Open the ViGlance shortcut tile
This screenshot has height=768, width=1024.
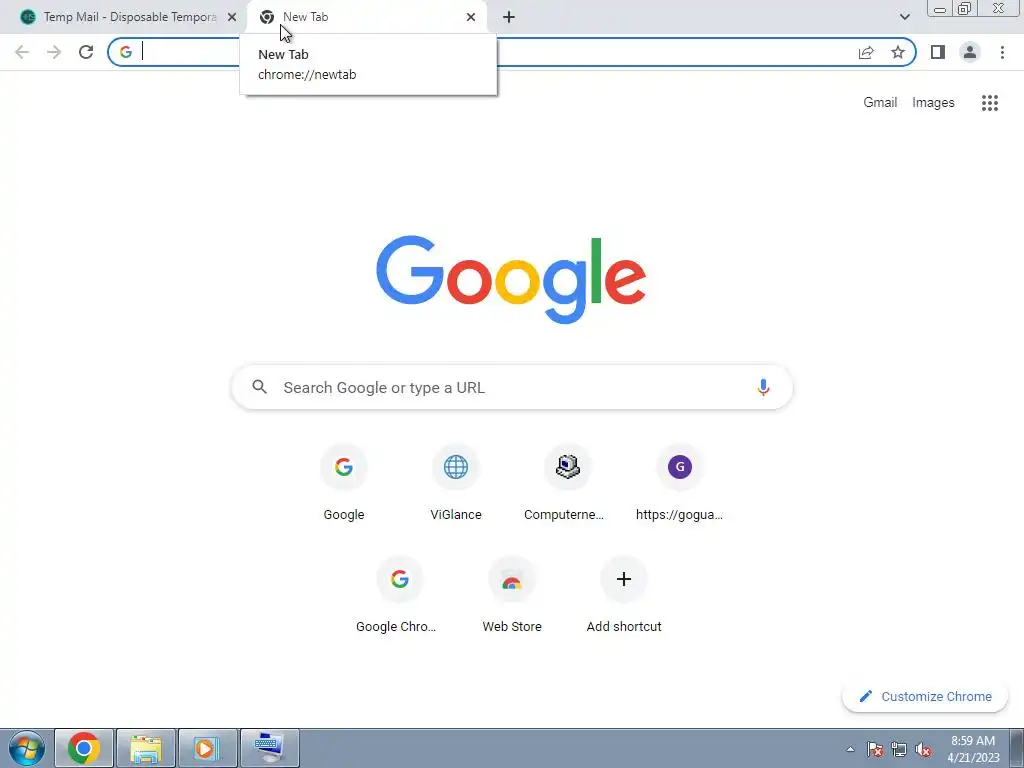coord(456,483)
